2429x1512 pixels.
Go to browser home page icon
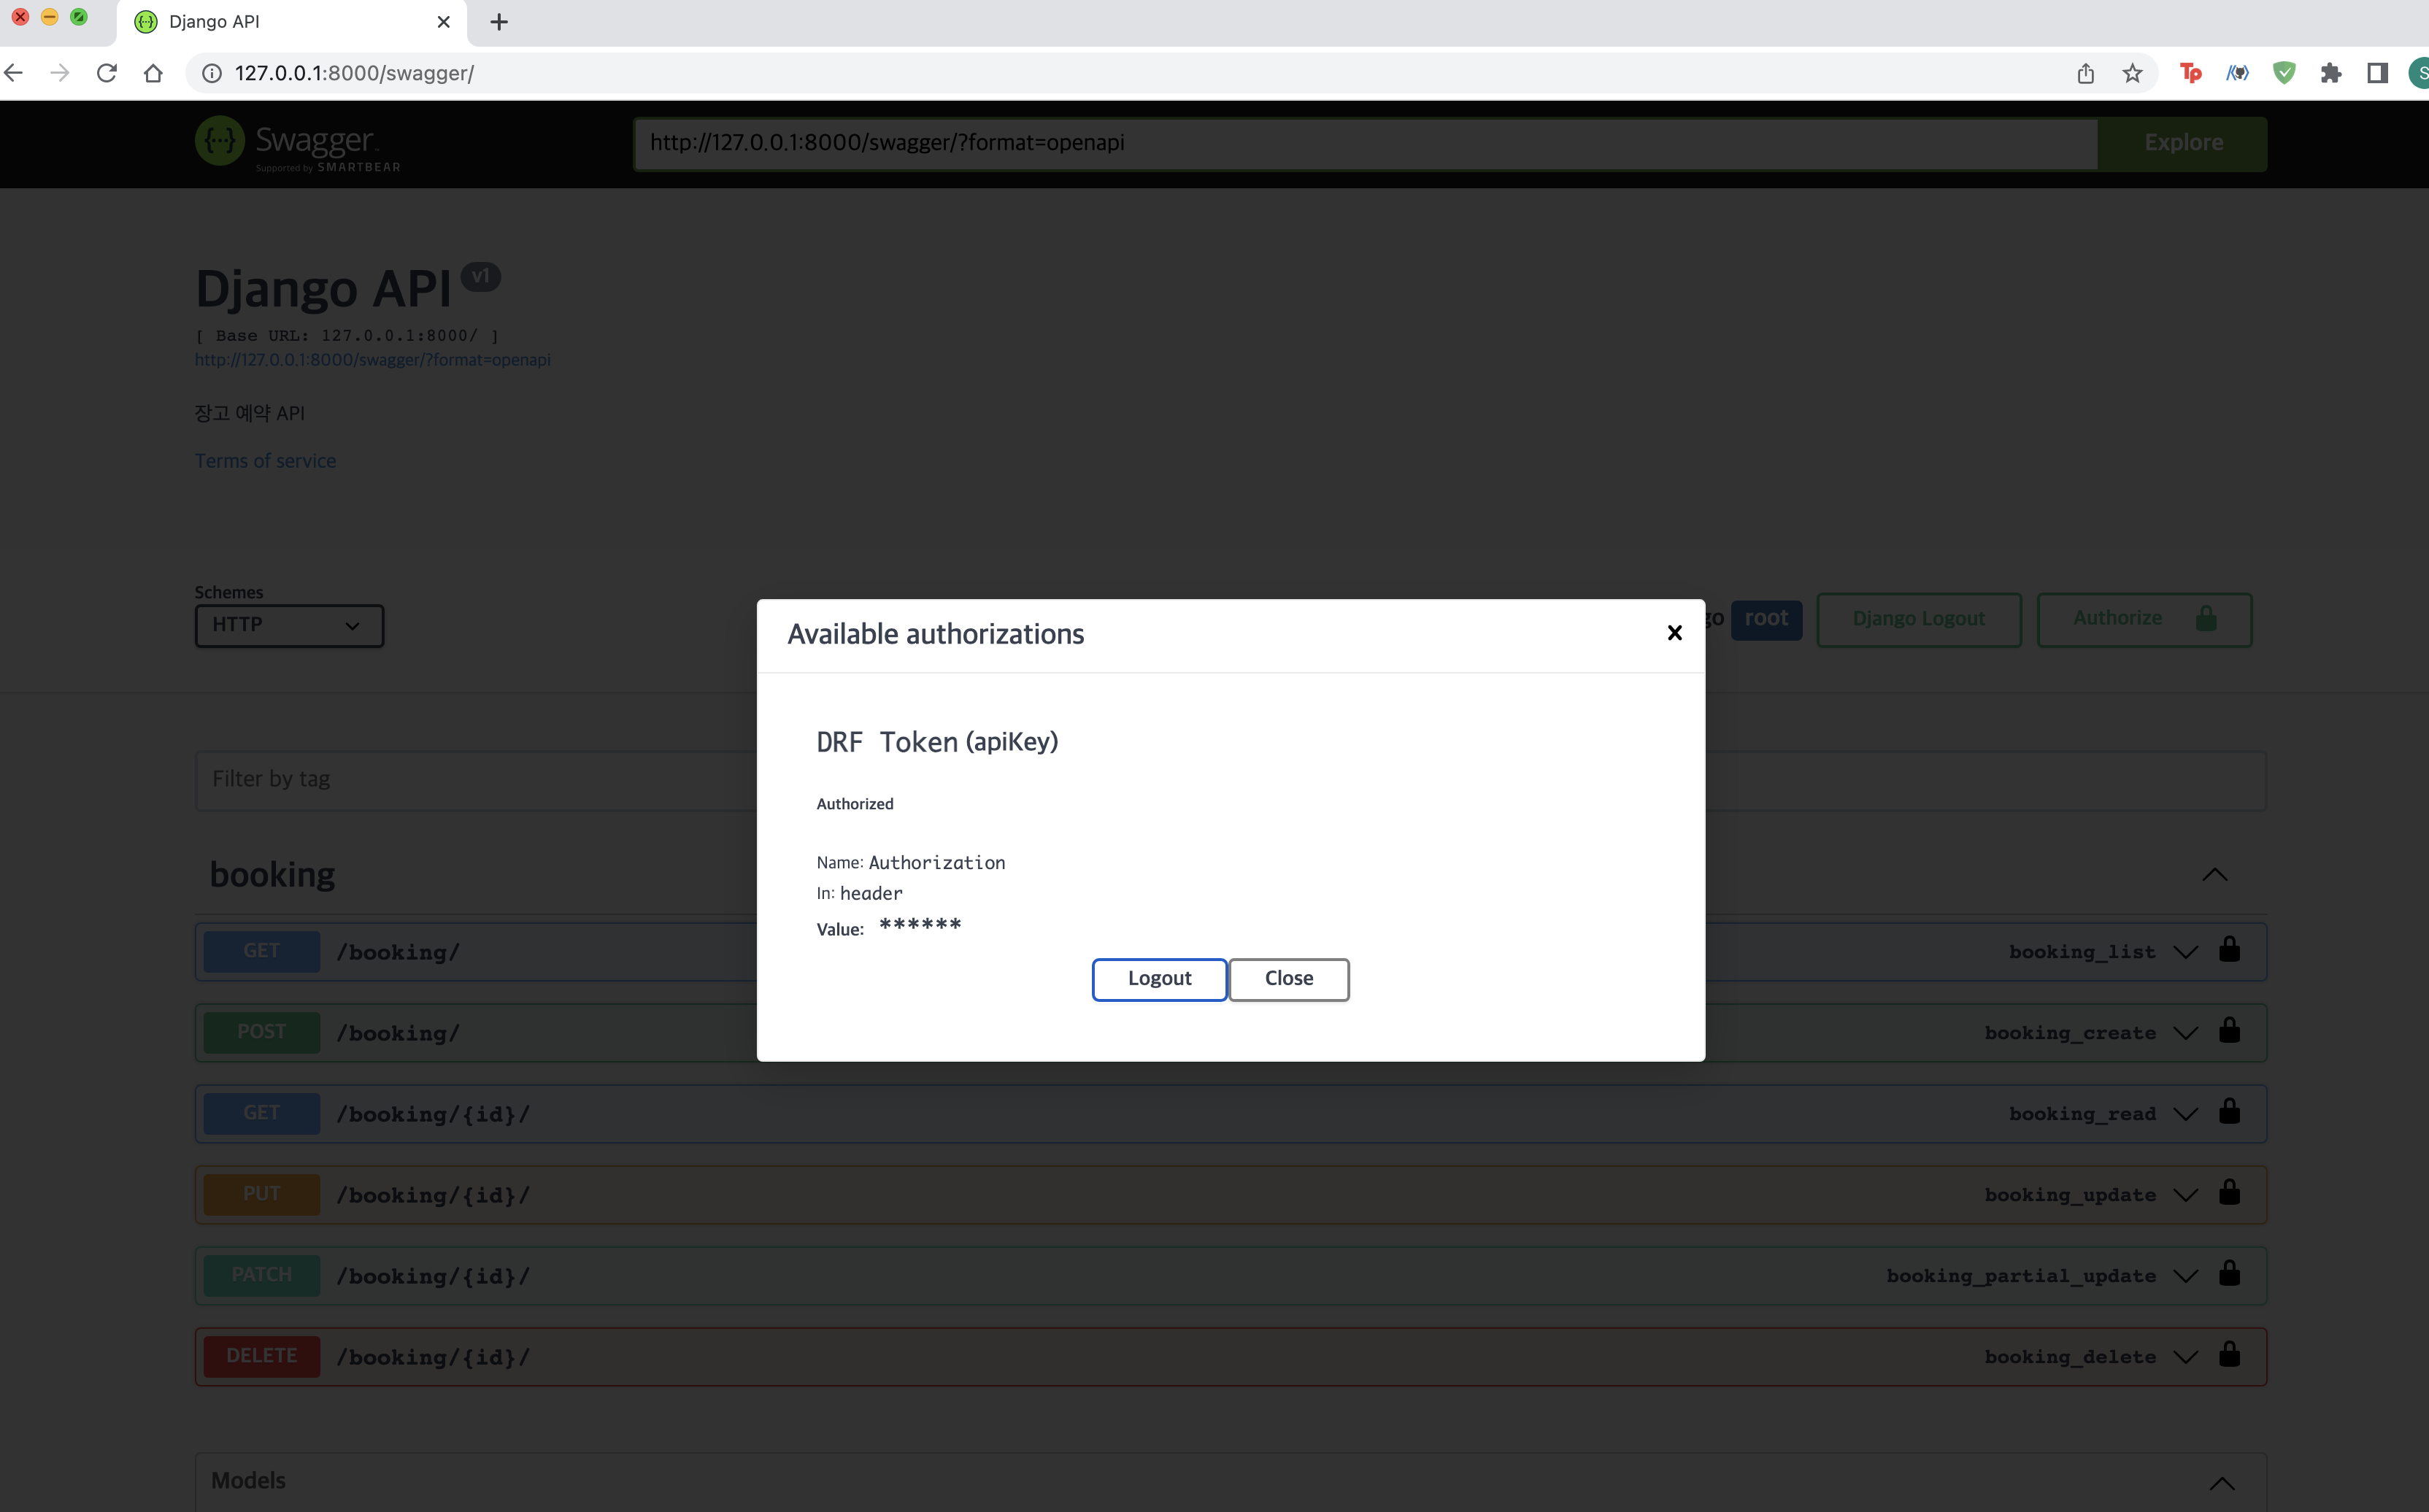153,73
